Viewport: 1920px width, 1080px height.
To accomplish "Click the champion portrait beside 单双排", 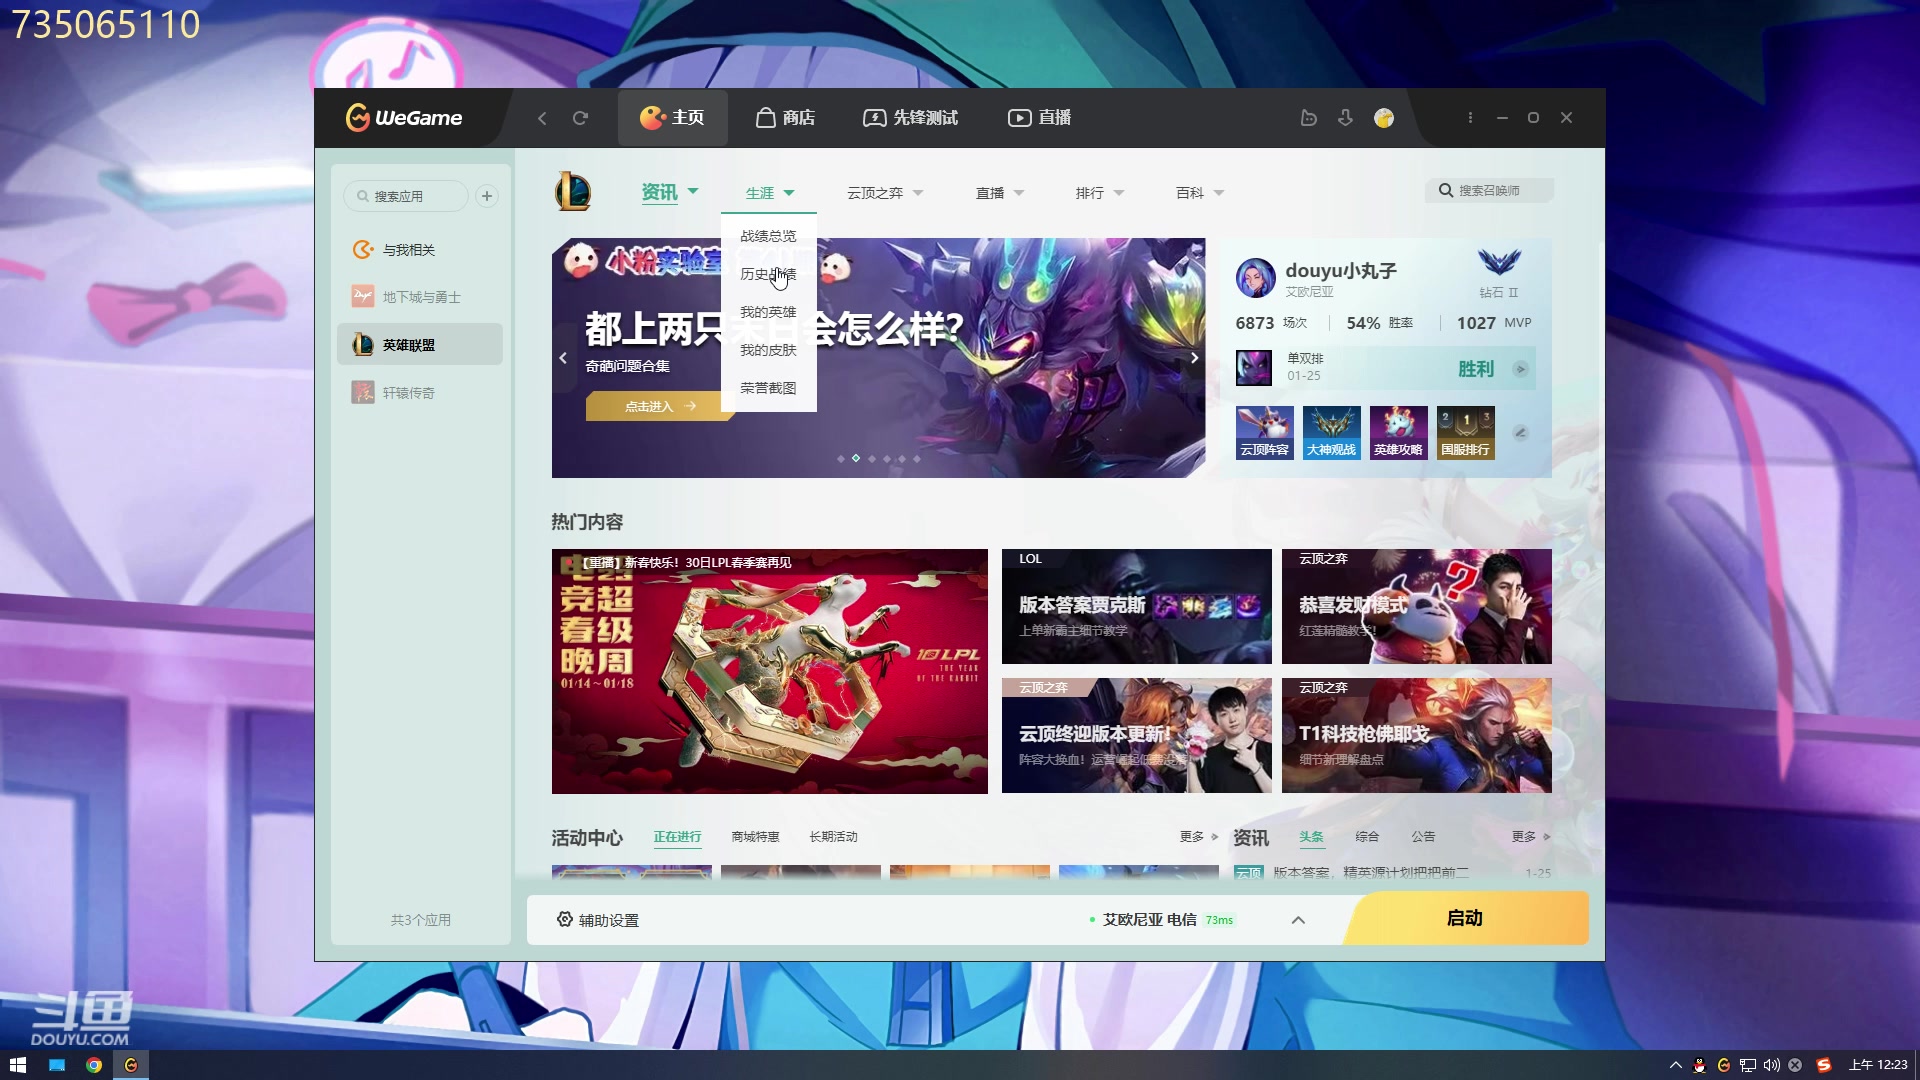I will tap(1254, 367).
